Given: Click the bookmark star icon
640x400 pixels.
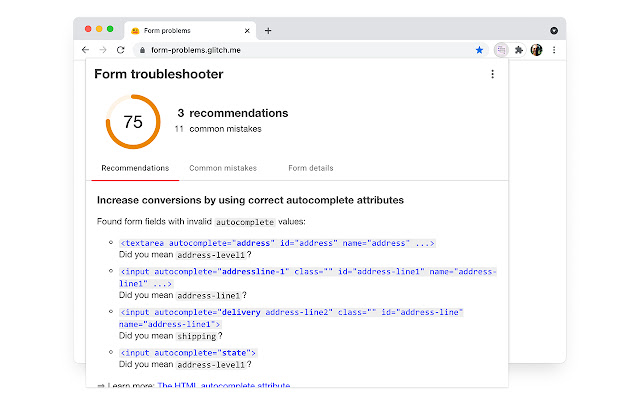Looking at the screenshot, I should tap(479, 49).
